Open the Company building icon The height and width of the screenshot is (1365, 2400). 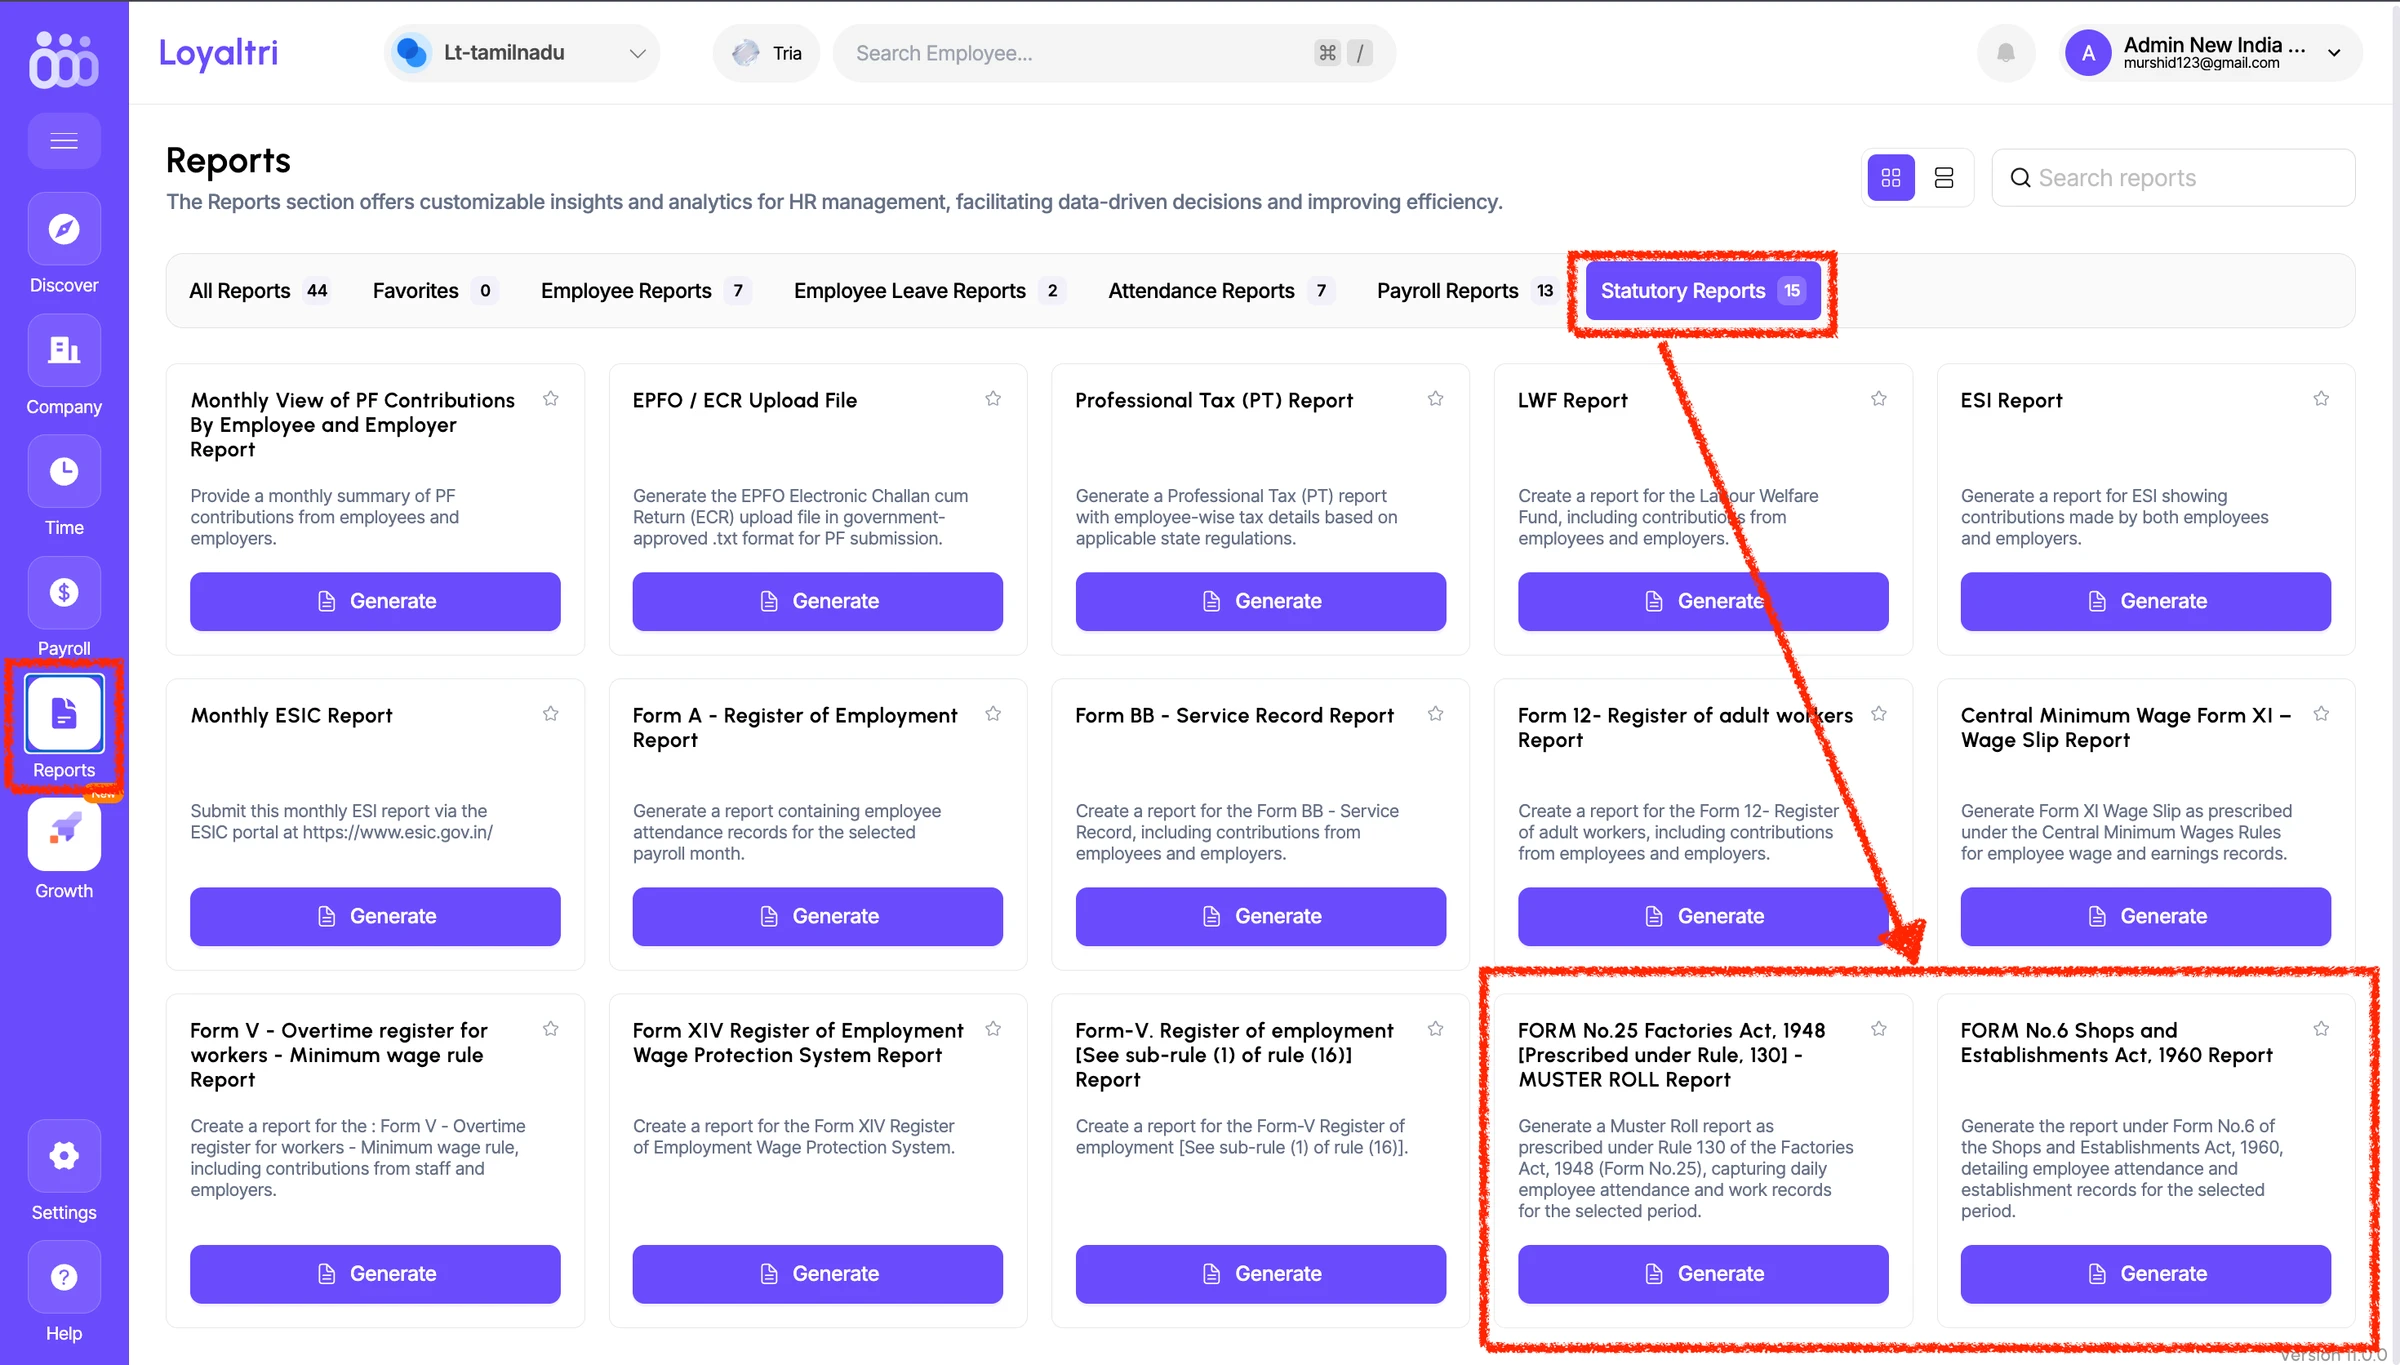coord(64,350)
